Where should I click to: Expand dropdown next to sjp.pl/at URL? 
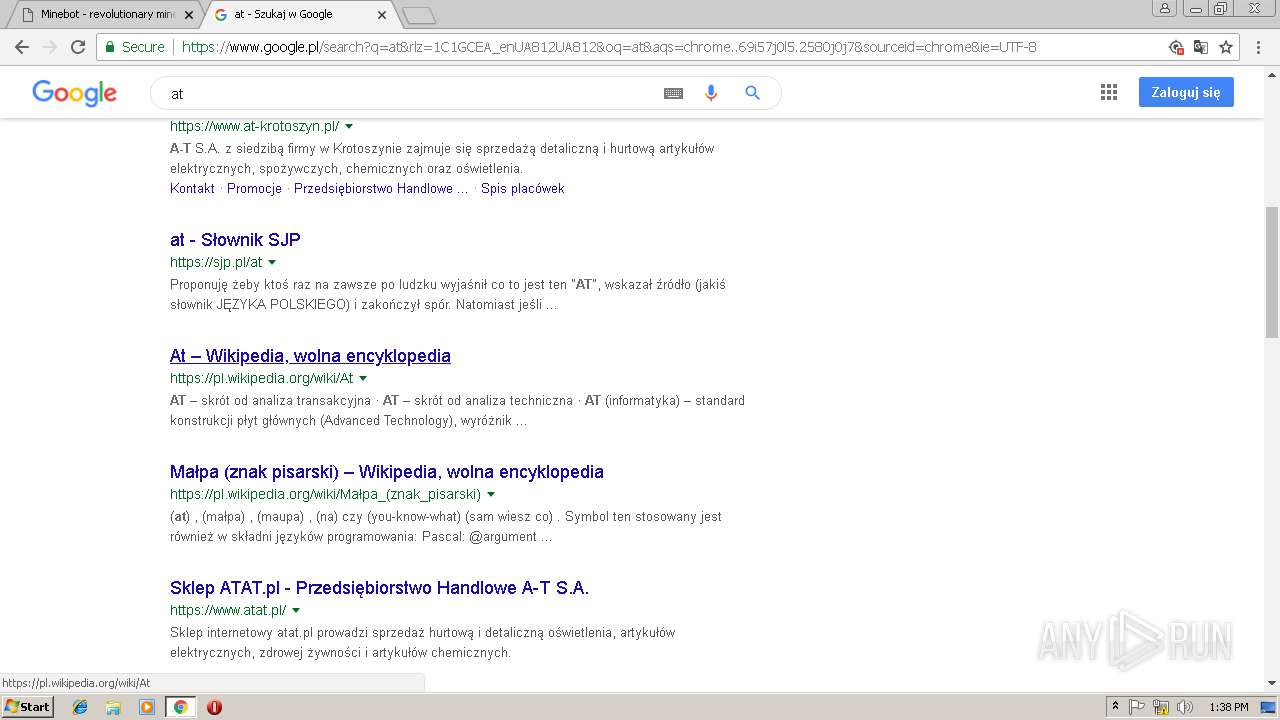pyautogui.click(x=272, y=263)
